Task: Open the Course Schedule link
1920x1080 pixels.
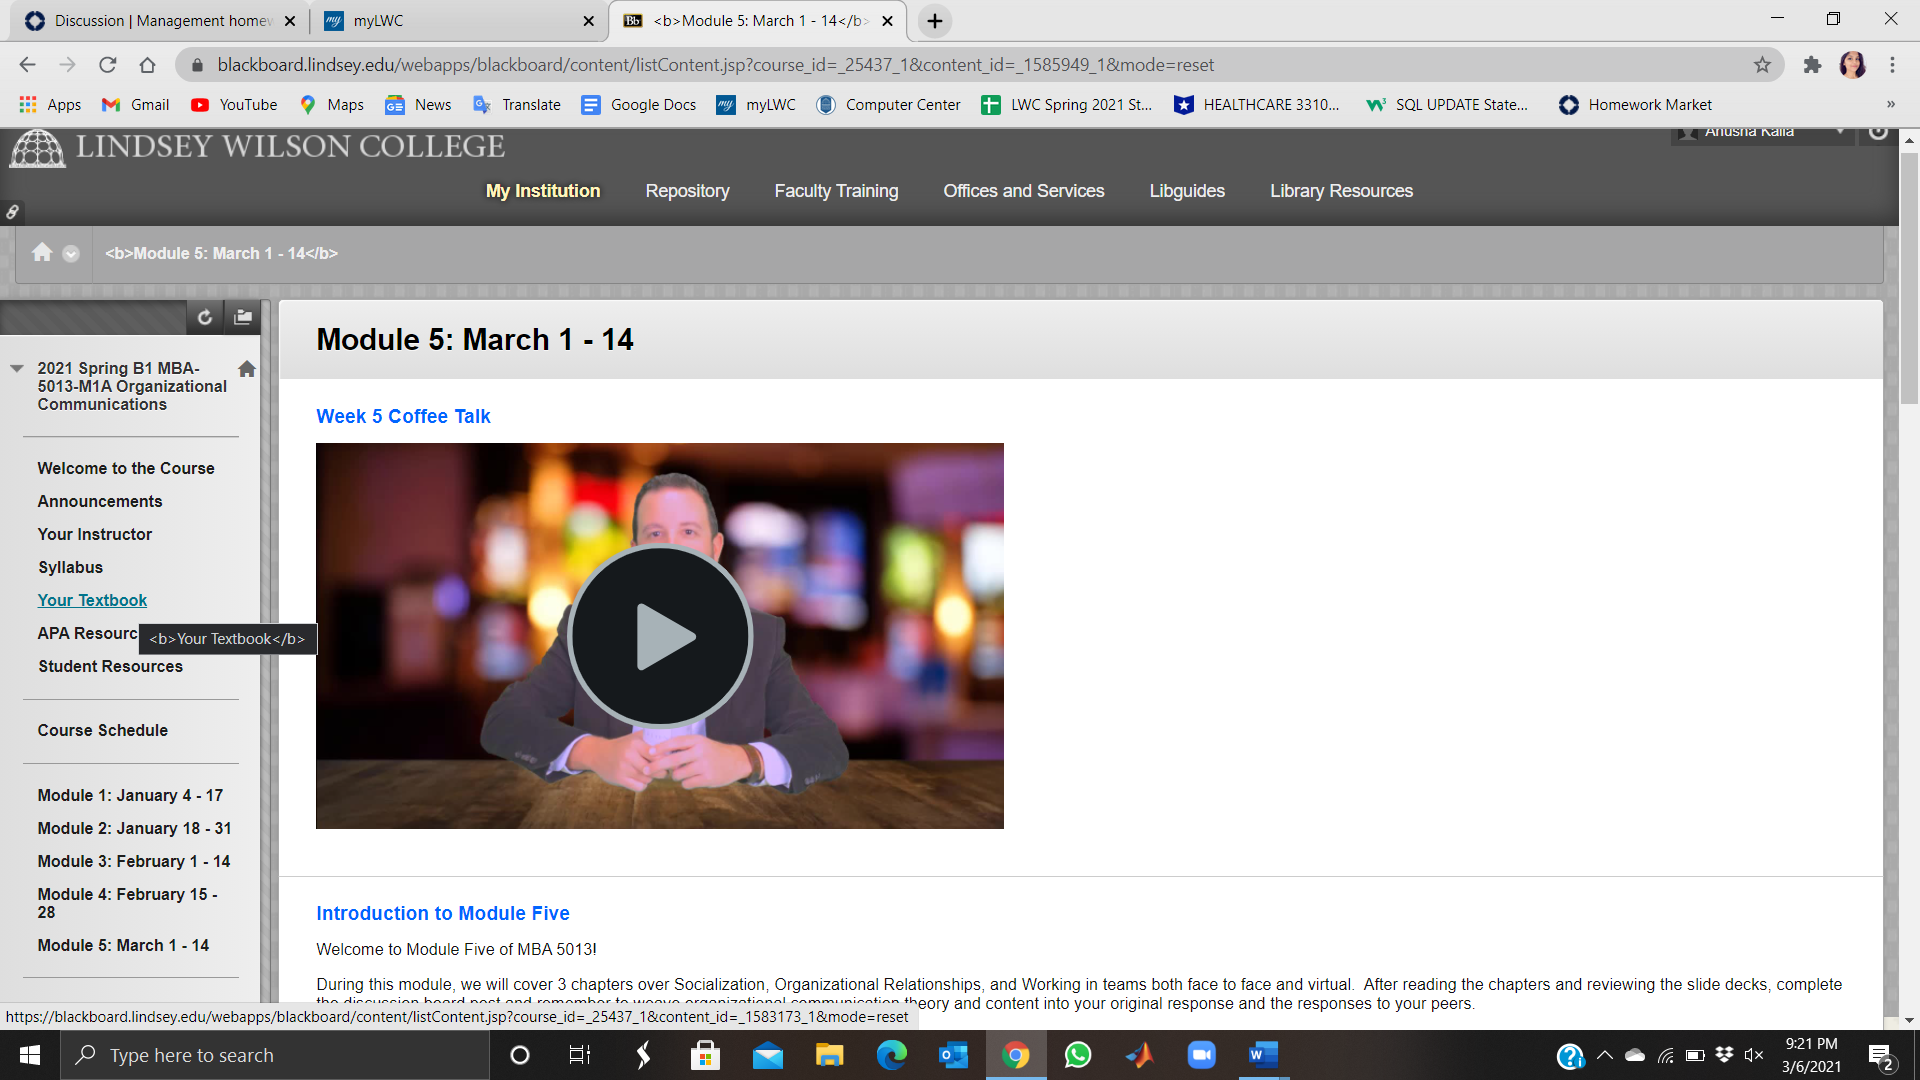Action: coord(103,730)
